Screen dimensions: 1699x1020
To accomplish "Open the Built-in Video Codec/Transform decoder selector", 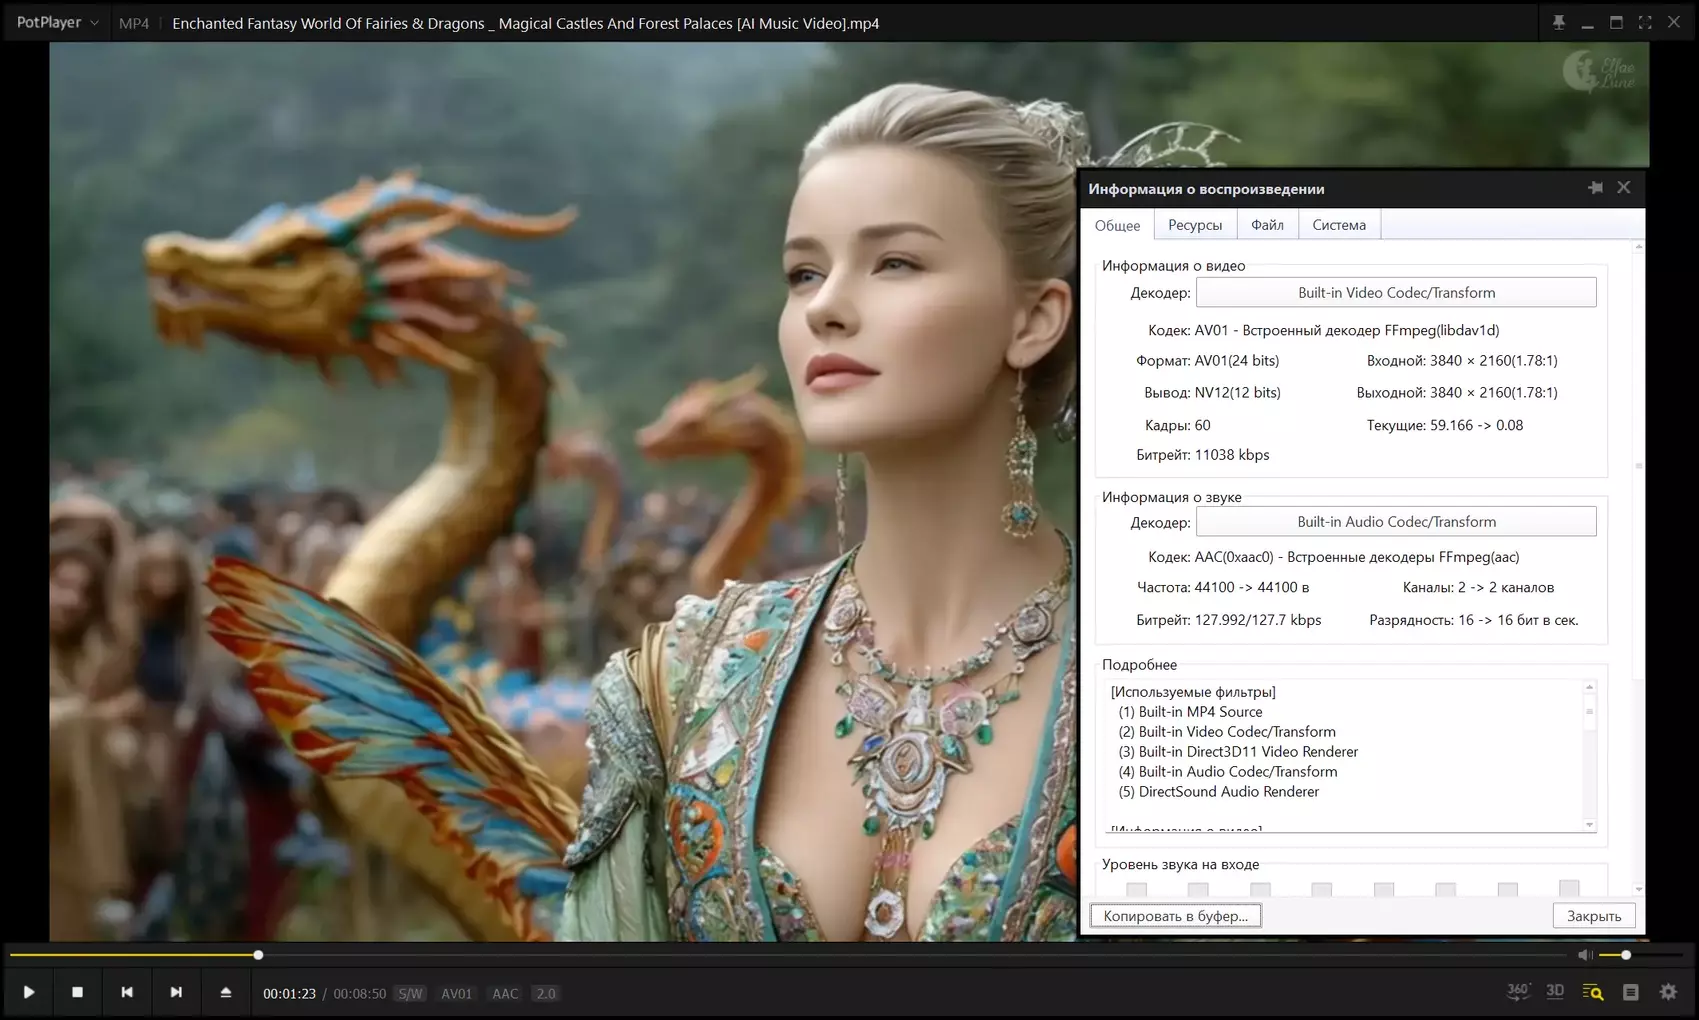I will [1396, 293].
